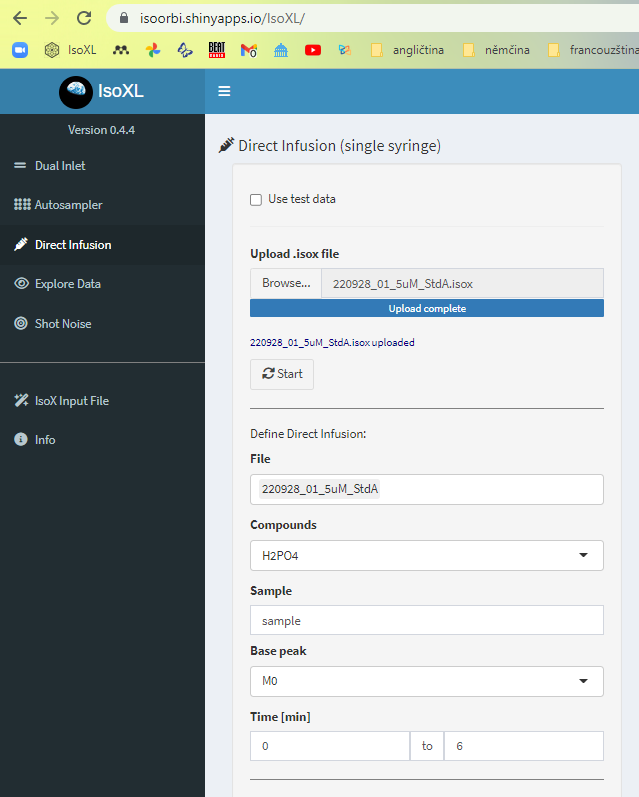Click the Time start field showing 0
Image resolution: width=639 pixels, height=797 pixels.
pos(329,746)
